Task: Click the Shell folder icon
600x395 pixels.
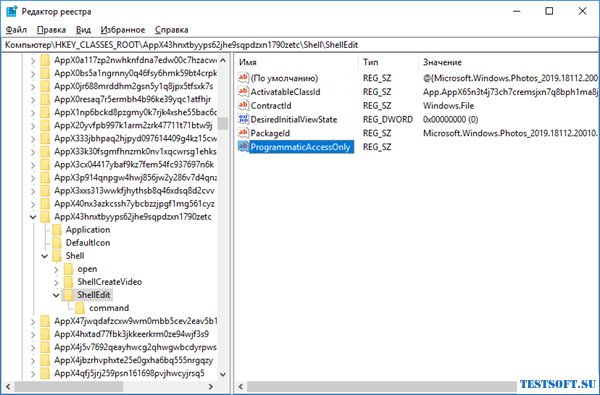Action: pos(57,256)
